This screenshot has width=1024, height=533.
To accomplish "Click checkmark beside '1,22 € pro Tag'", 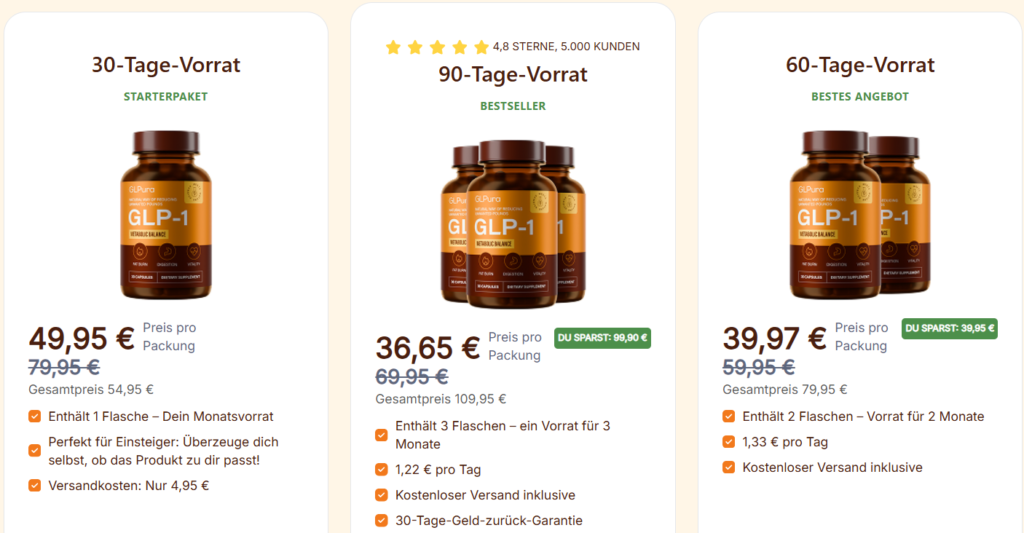I will click(382, 469).
